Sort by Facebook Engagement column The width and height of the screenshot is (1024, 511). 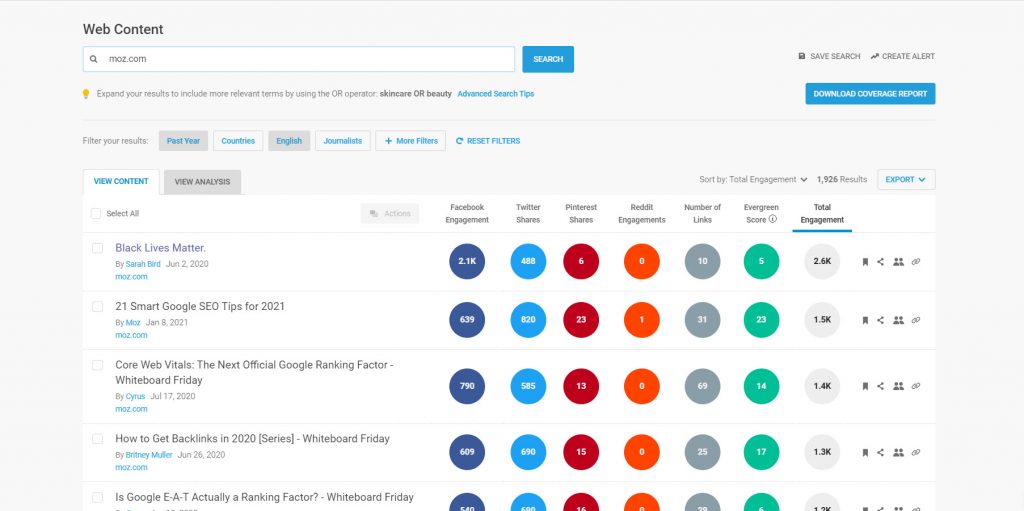tap(467, 214)
